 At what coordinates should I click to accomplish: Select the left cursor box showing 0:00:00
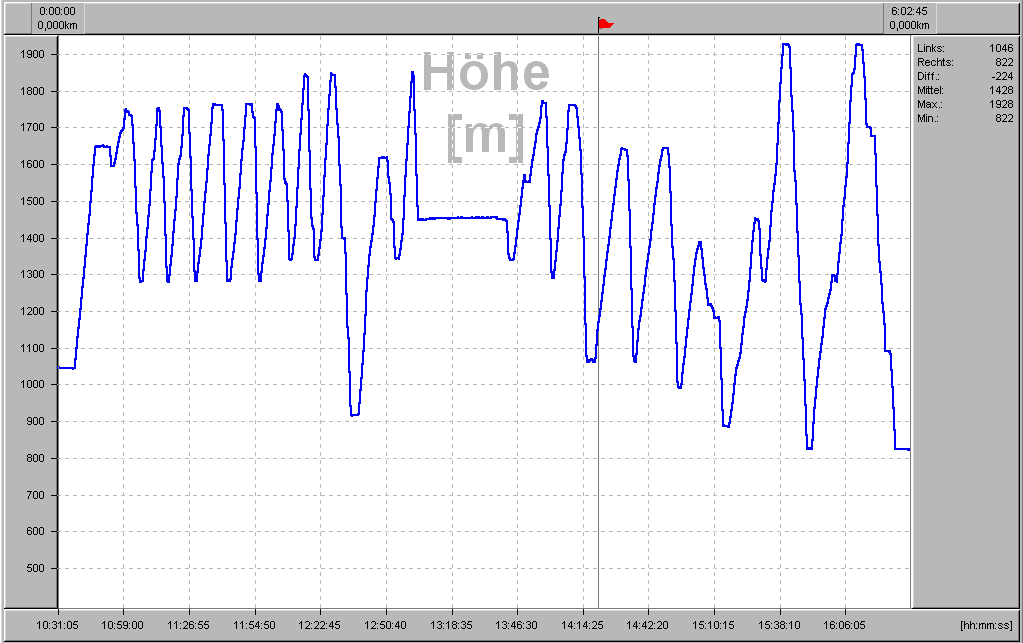[x=59, y=18]
